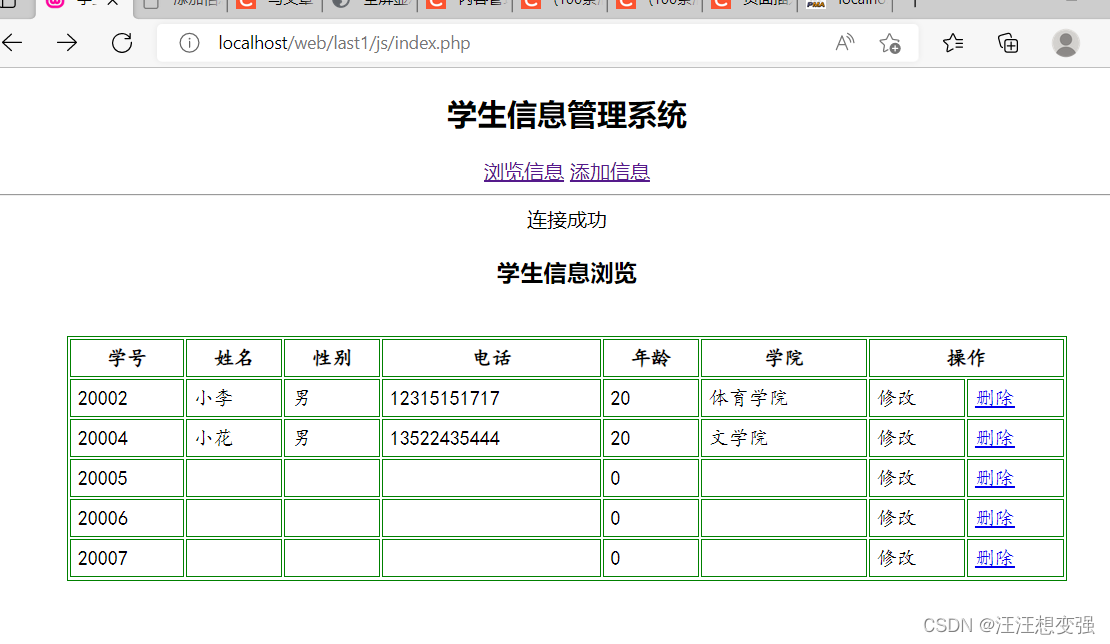
Task: Open the collections icon
Action: pos(1008,43)
